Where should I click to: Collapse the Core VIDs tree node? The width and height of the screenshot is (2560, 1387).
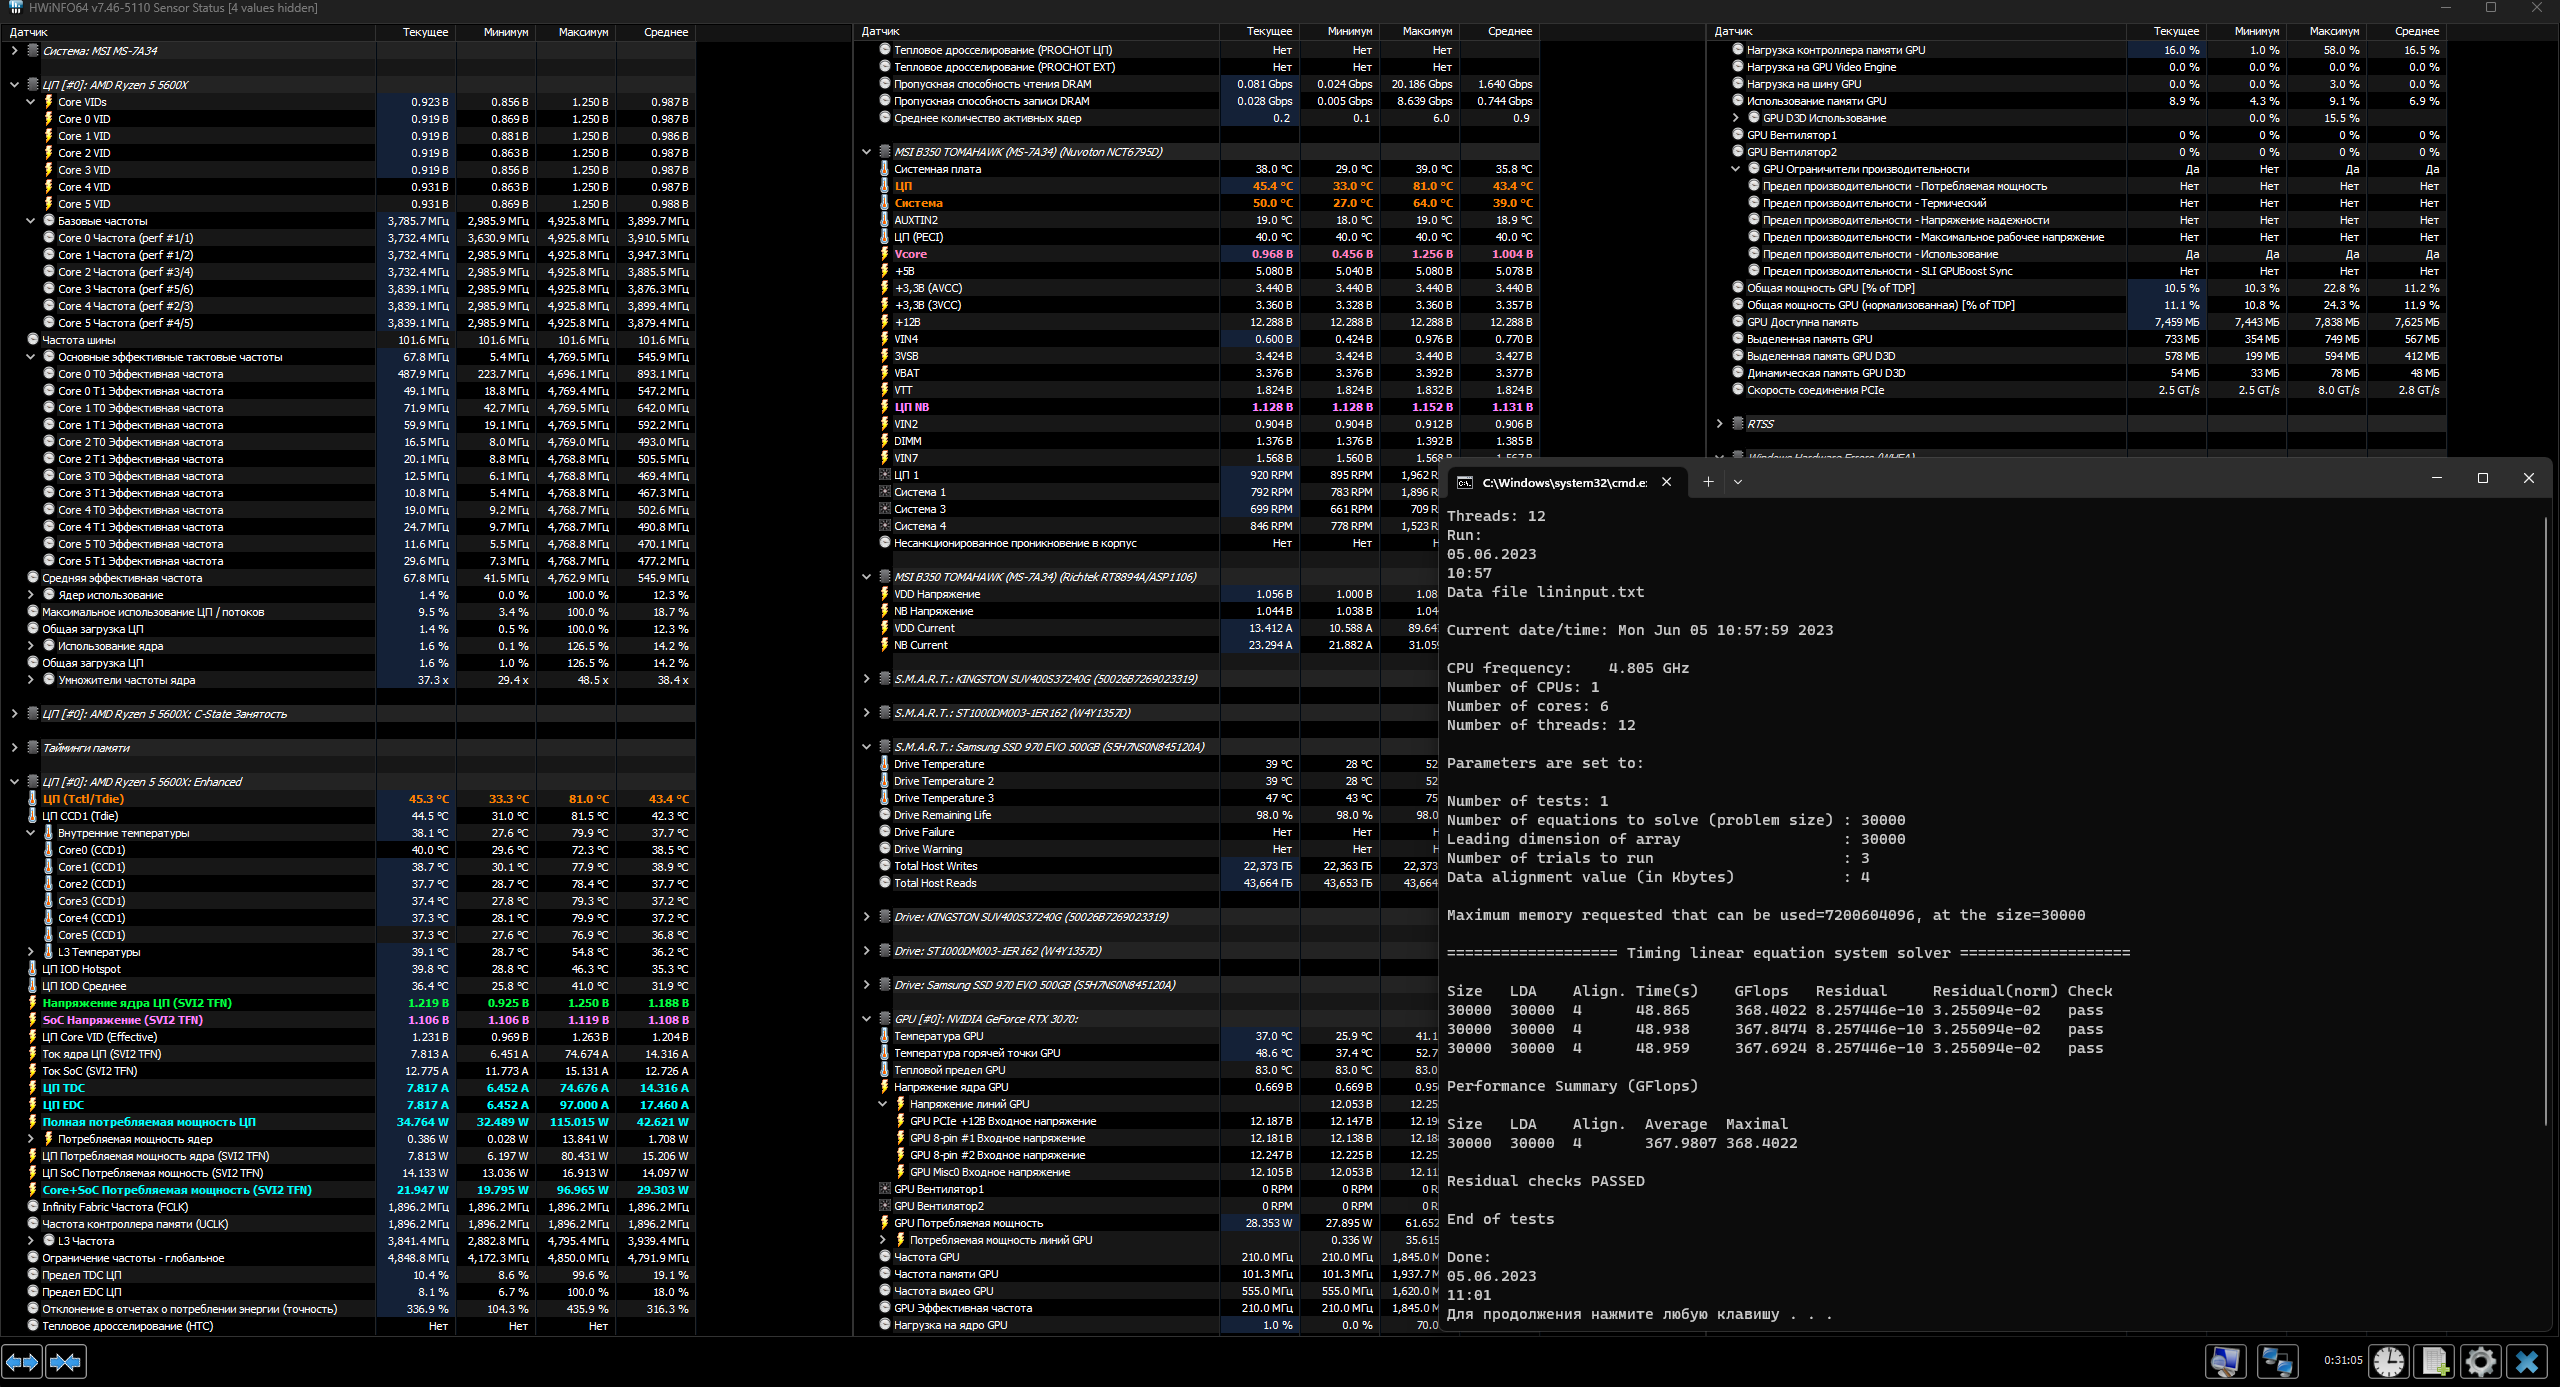coord(30,102)
